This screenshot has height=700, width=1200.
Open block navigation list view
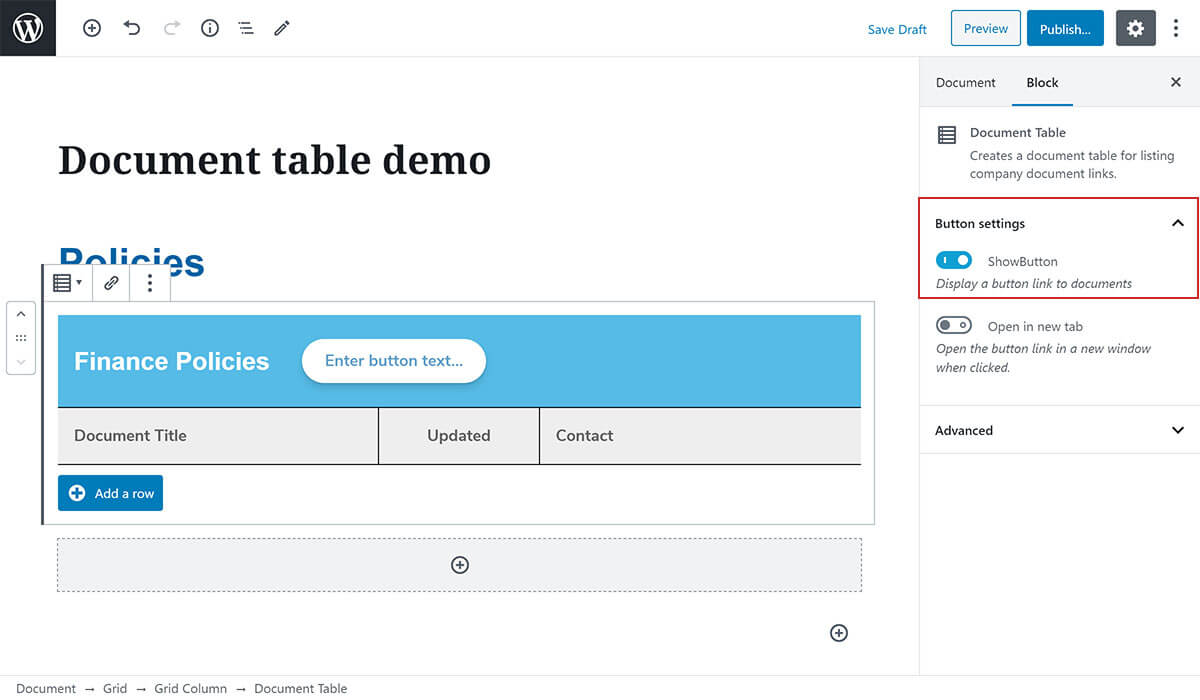(246, 29)
